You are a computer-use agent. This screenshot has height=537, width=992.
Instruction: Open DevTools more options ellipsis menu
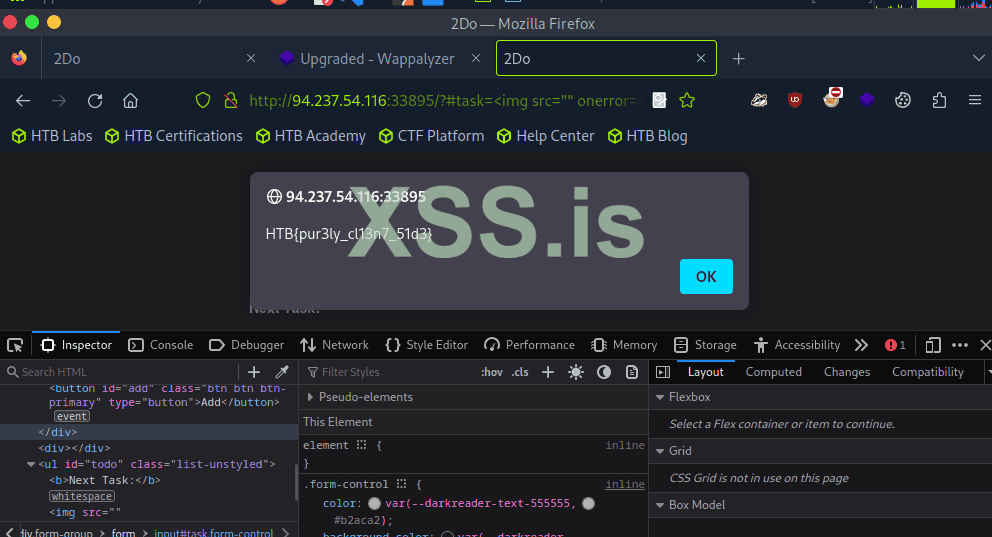click(960, 345)
